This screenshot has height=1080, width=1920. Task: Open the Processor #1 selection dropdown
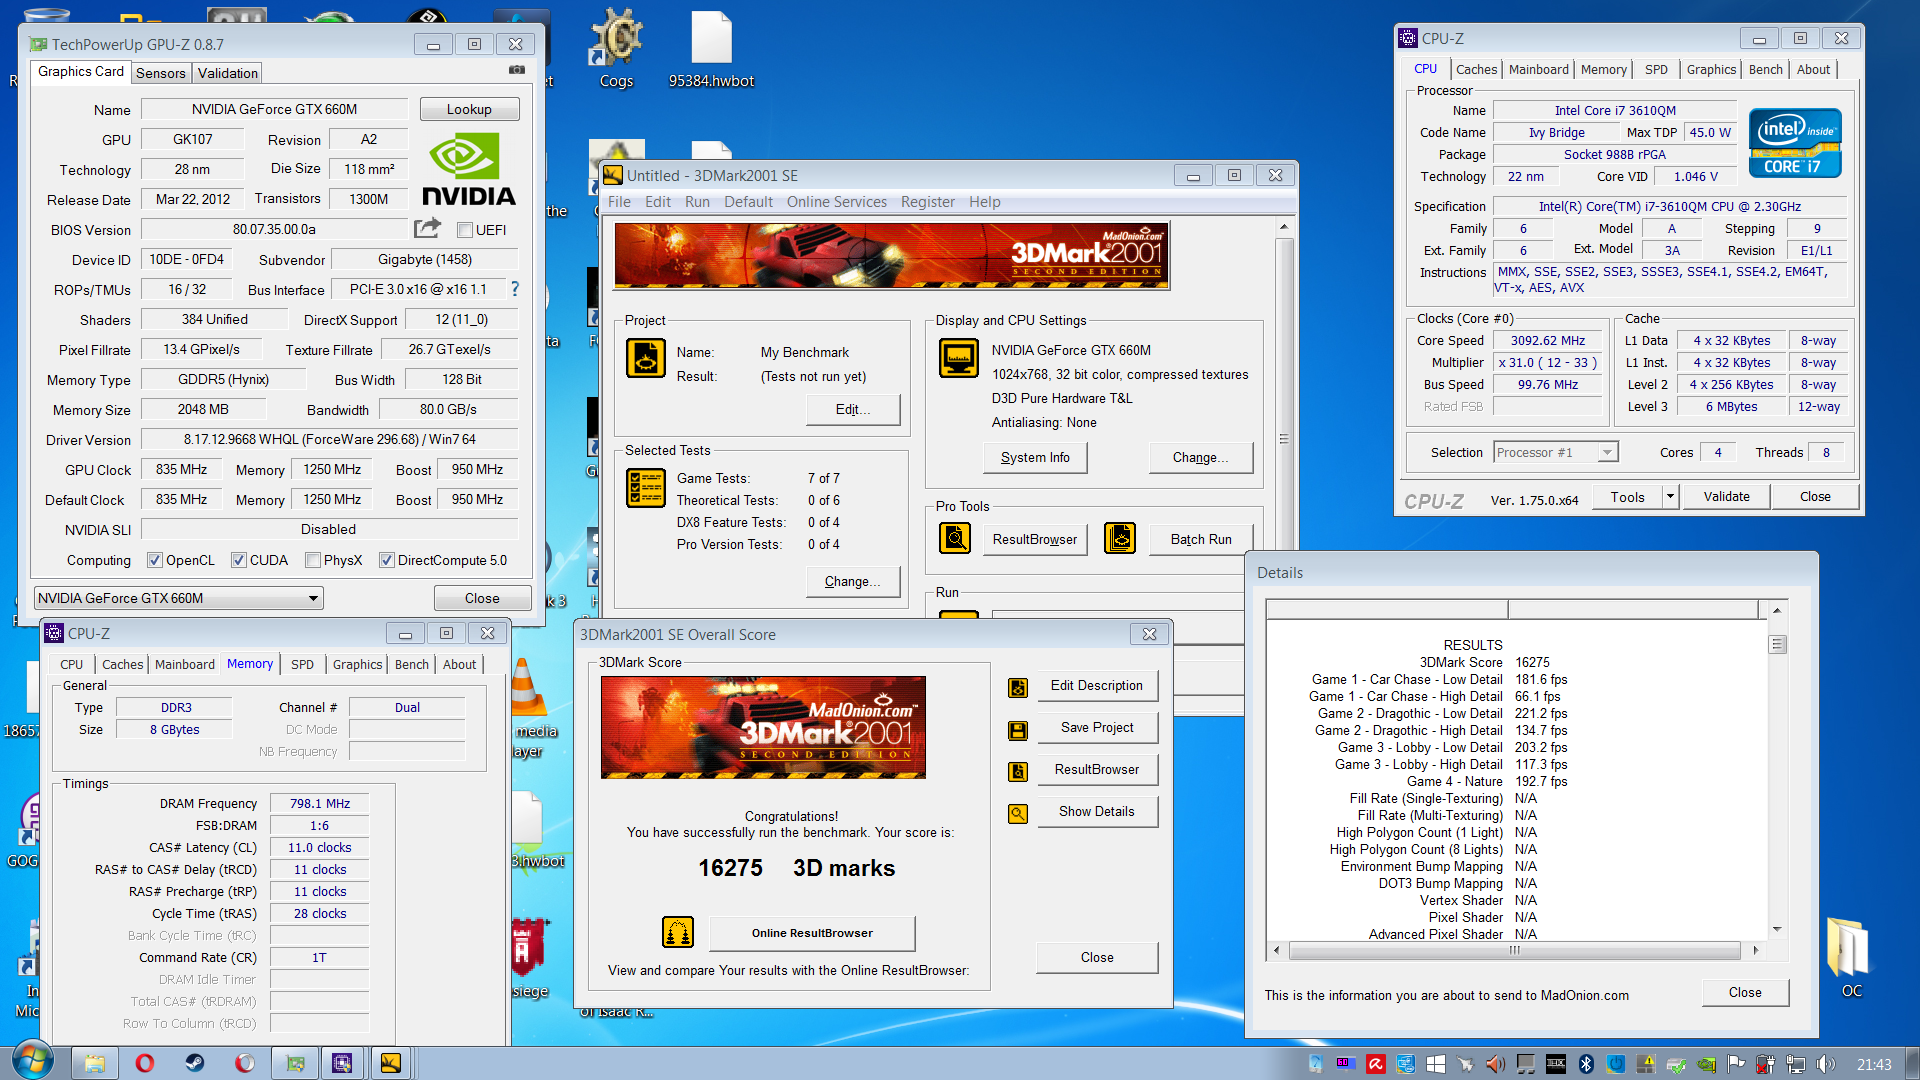tap(1555, 452)
